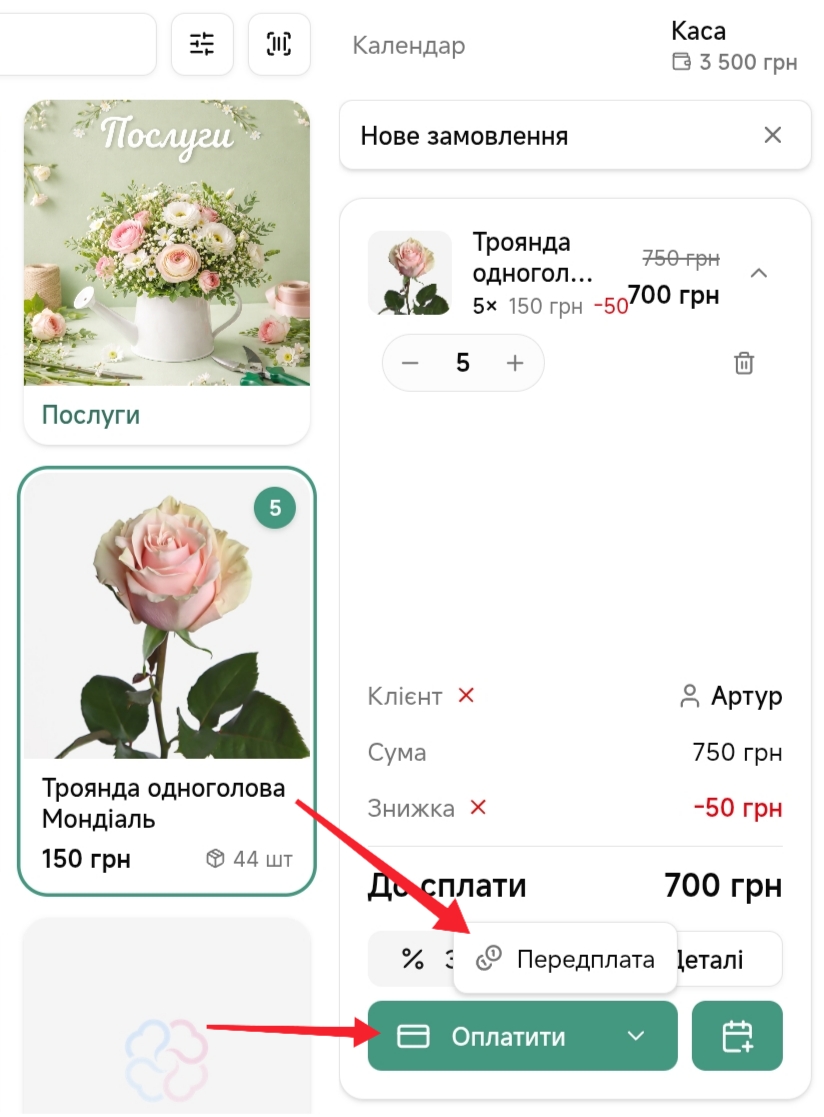Open the calendar-plus schedule order button
824x1117 pixels.
click(737, 1036)
